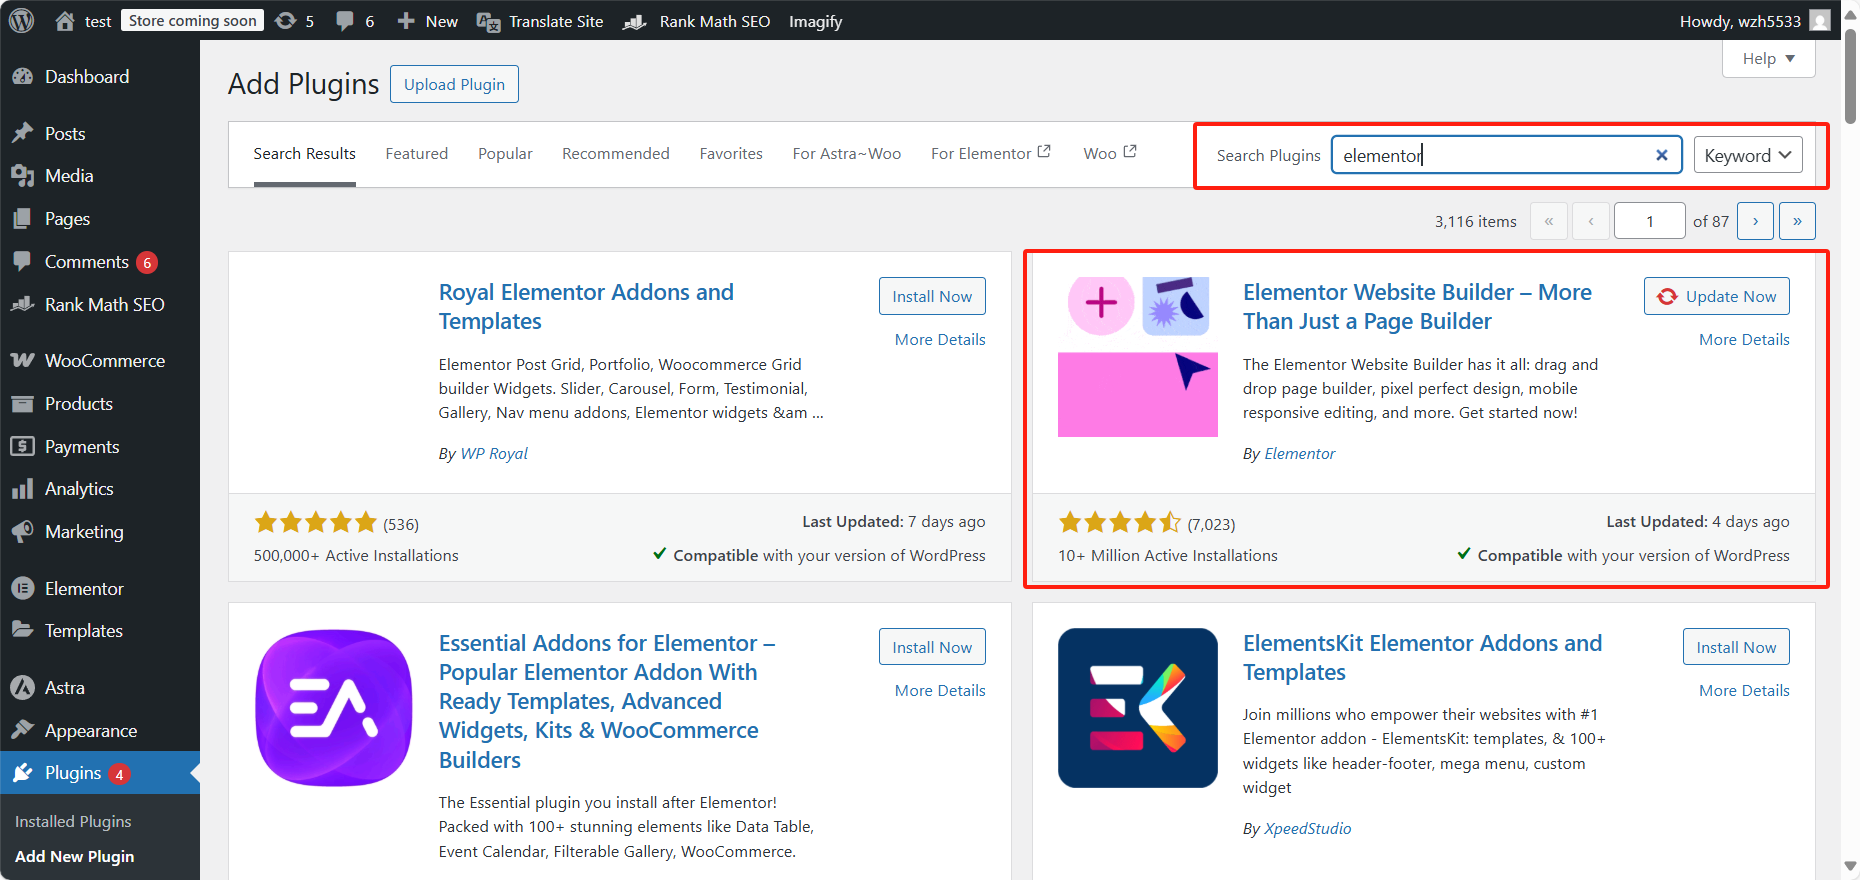Open the updates icon in admin bar

click(286, 21)
